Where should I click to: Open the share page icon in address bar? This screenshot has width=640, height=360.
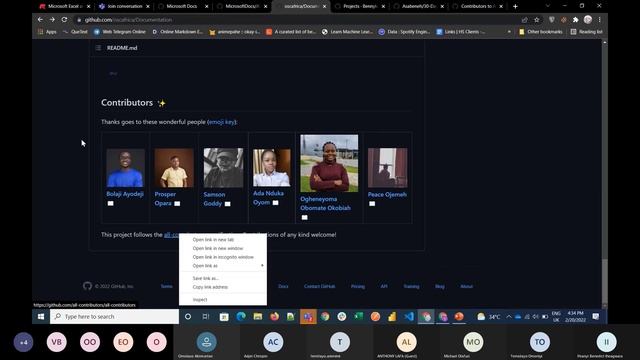[x=524, y=20]
